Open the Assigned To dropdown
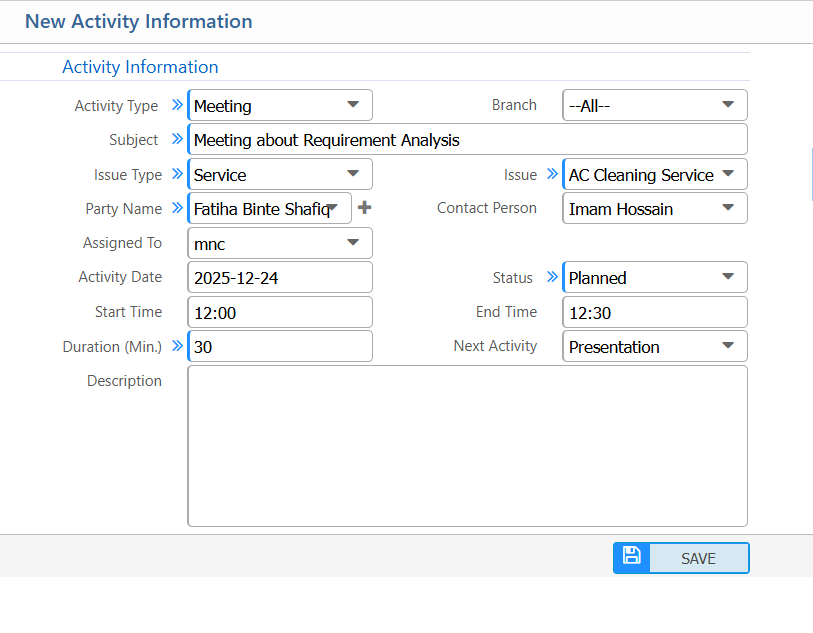The width and height of the screenshot is (813, 633). (x=280, y=243)
